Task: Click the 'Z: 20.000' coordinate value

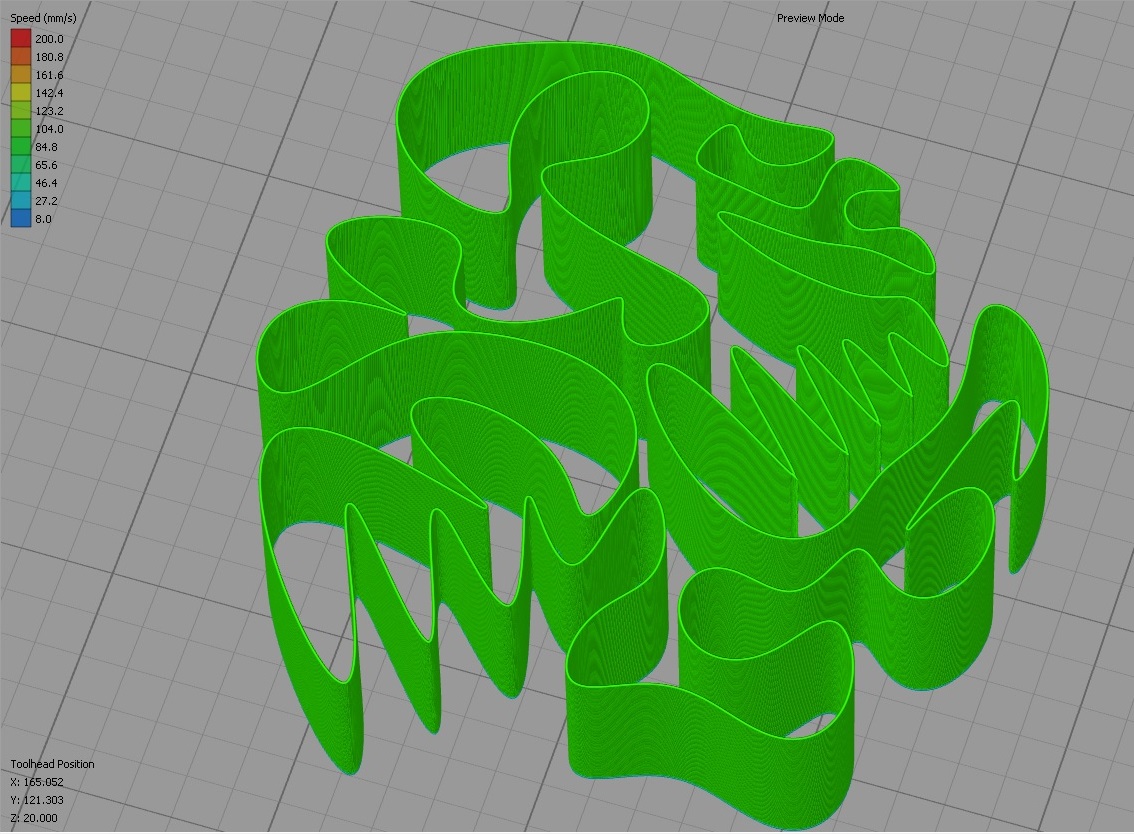Action: coord(34,818)
